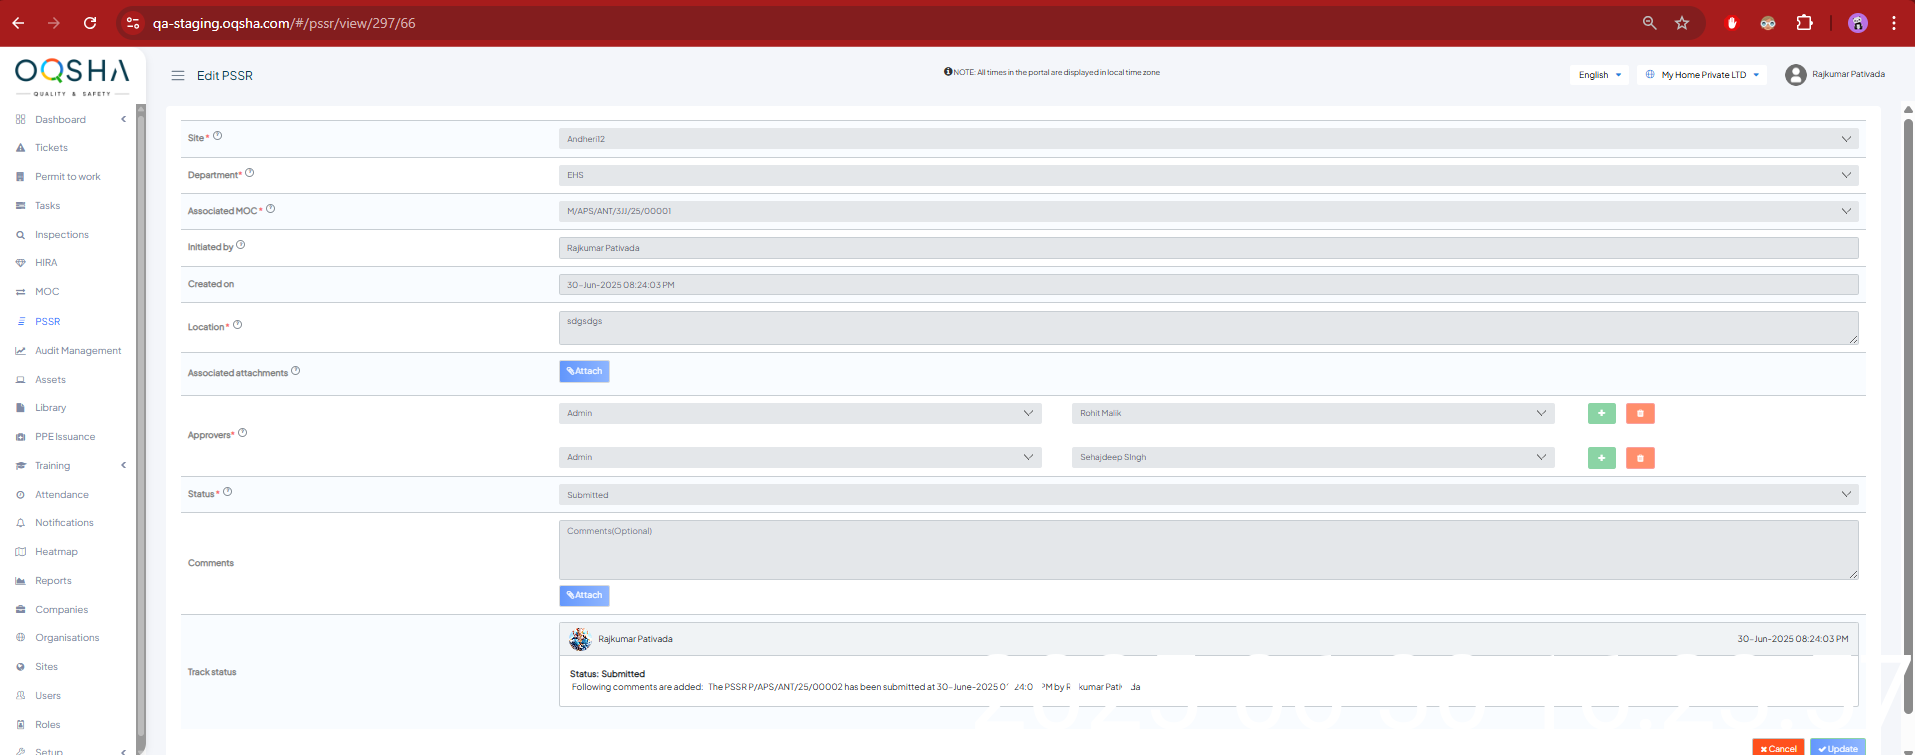The height and width of the screenshot is (755, 1915).
Task: Click the red Cancel button
Action: click(x=1778, y=748)
